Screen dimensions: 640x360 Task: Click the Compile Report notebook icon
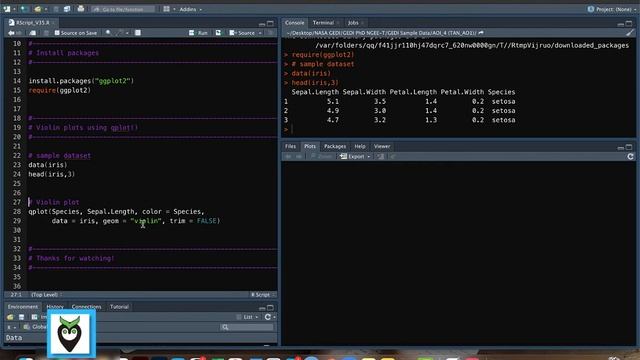138,33
